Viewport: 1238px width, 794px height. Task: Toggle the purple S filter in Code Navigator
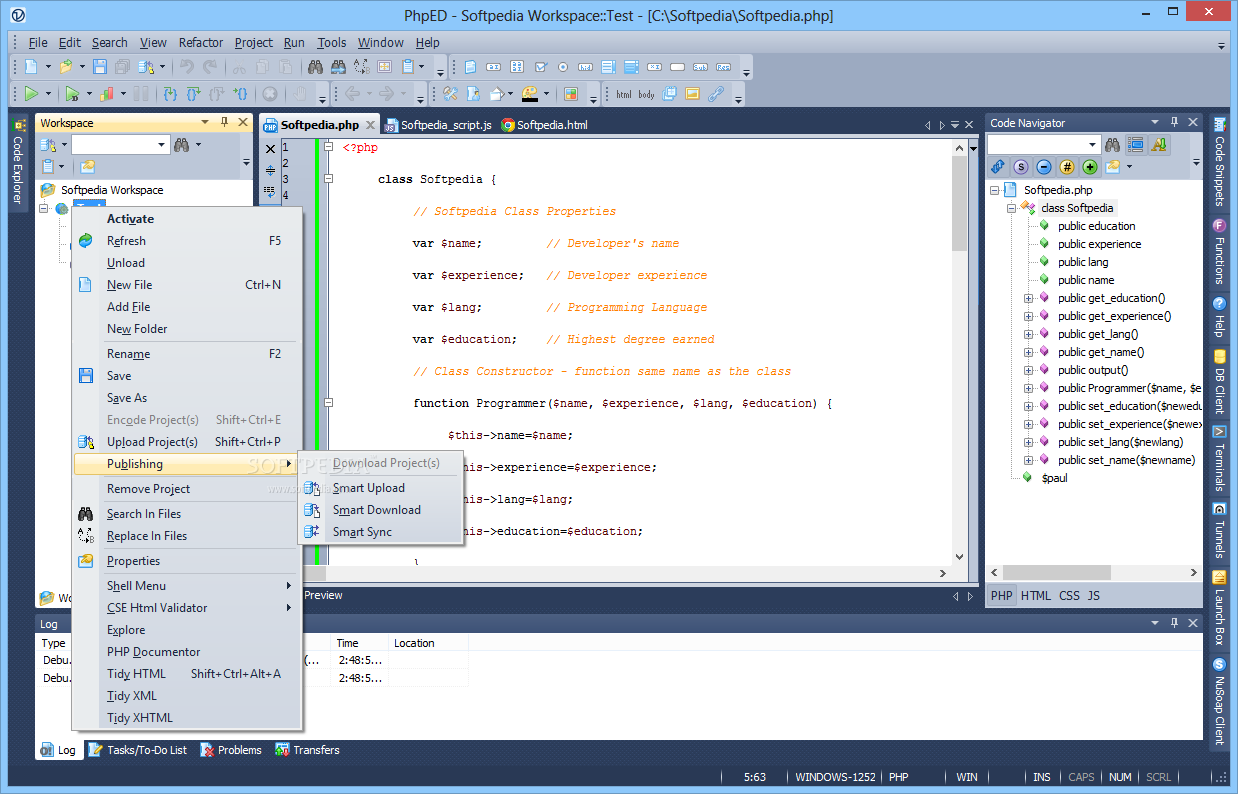[1021, 167]
